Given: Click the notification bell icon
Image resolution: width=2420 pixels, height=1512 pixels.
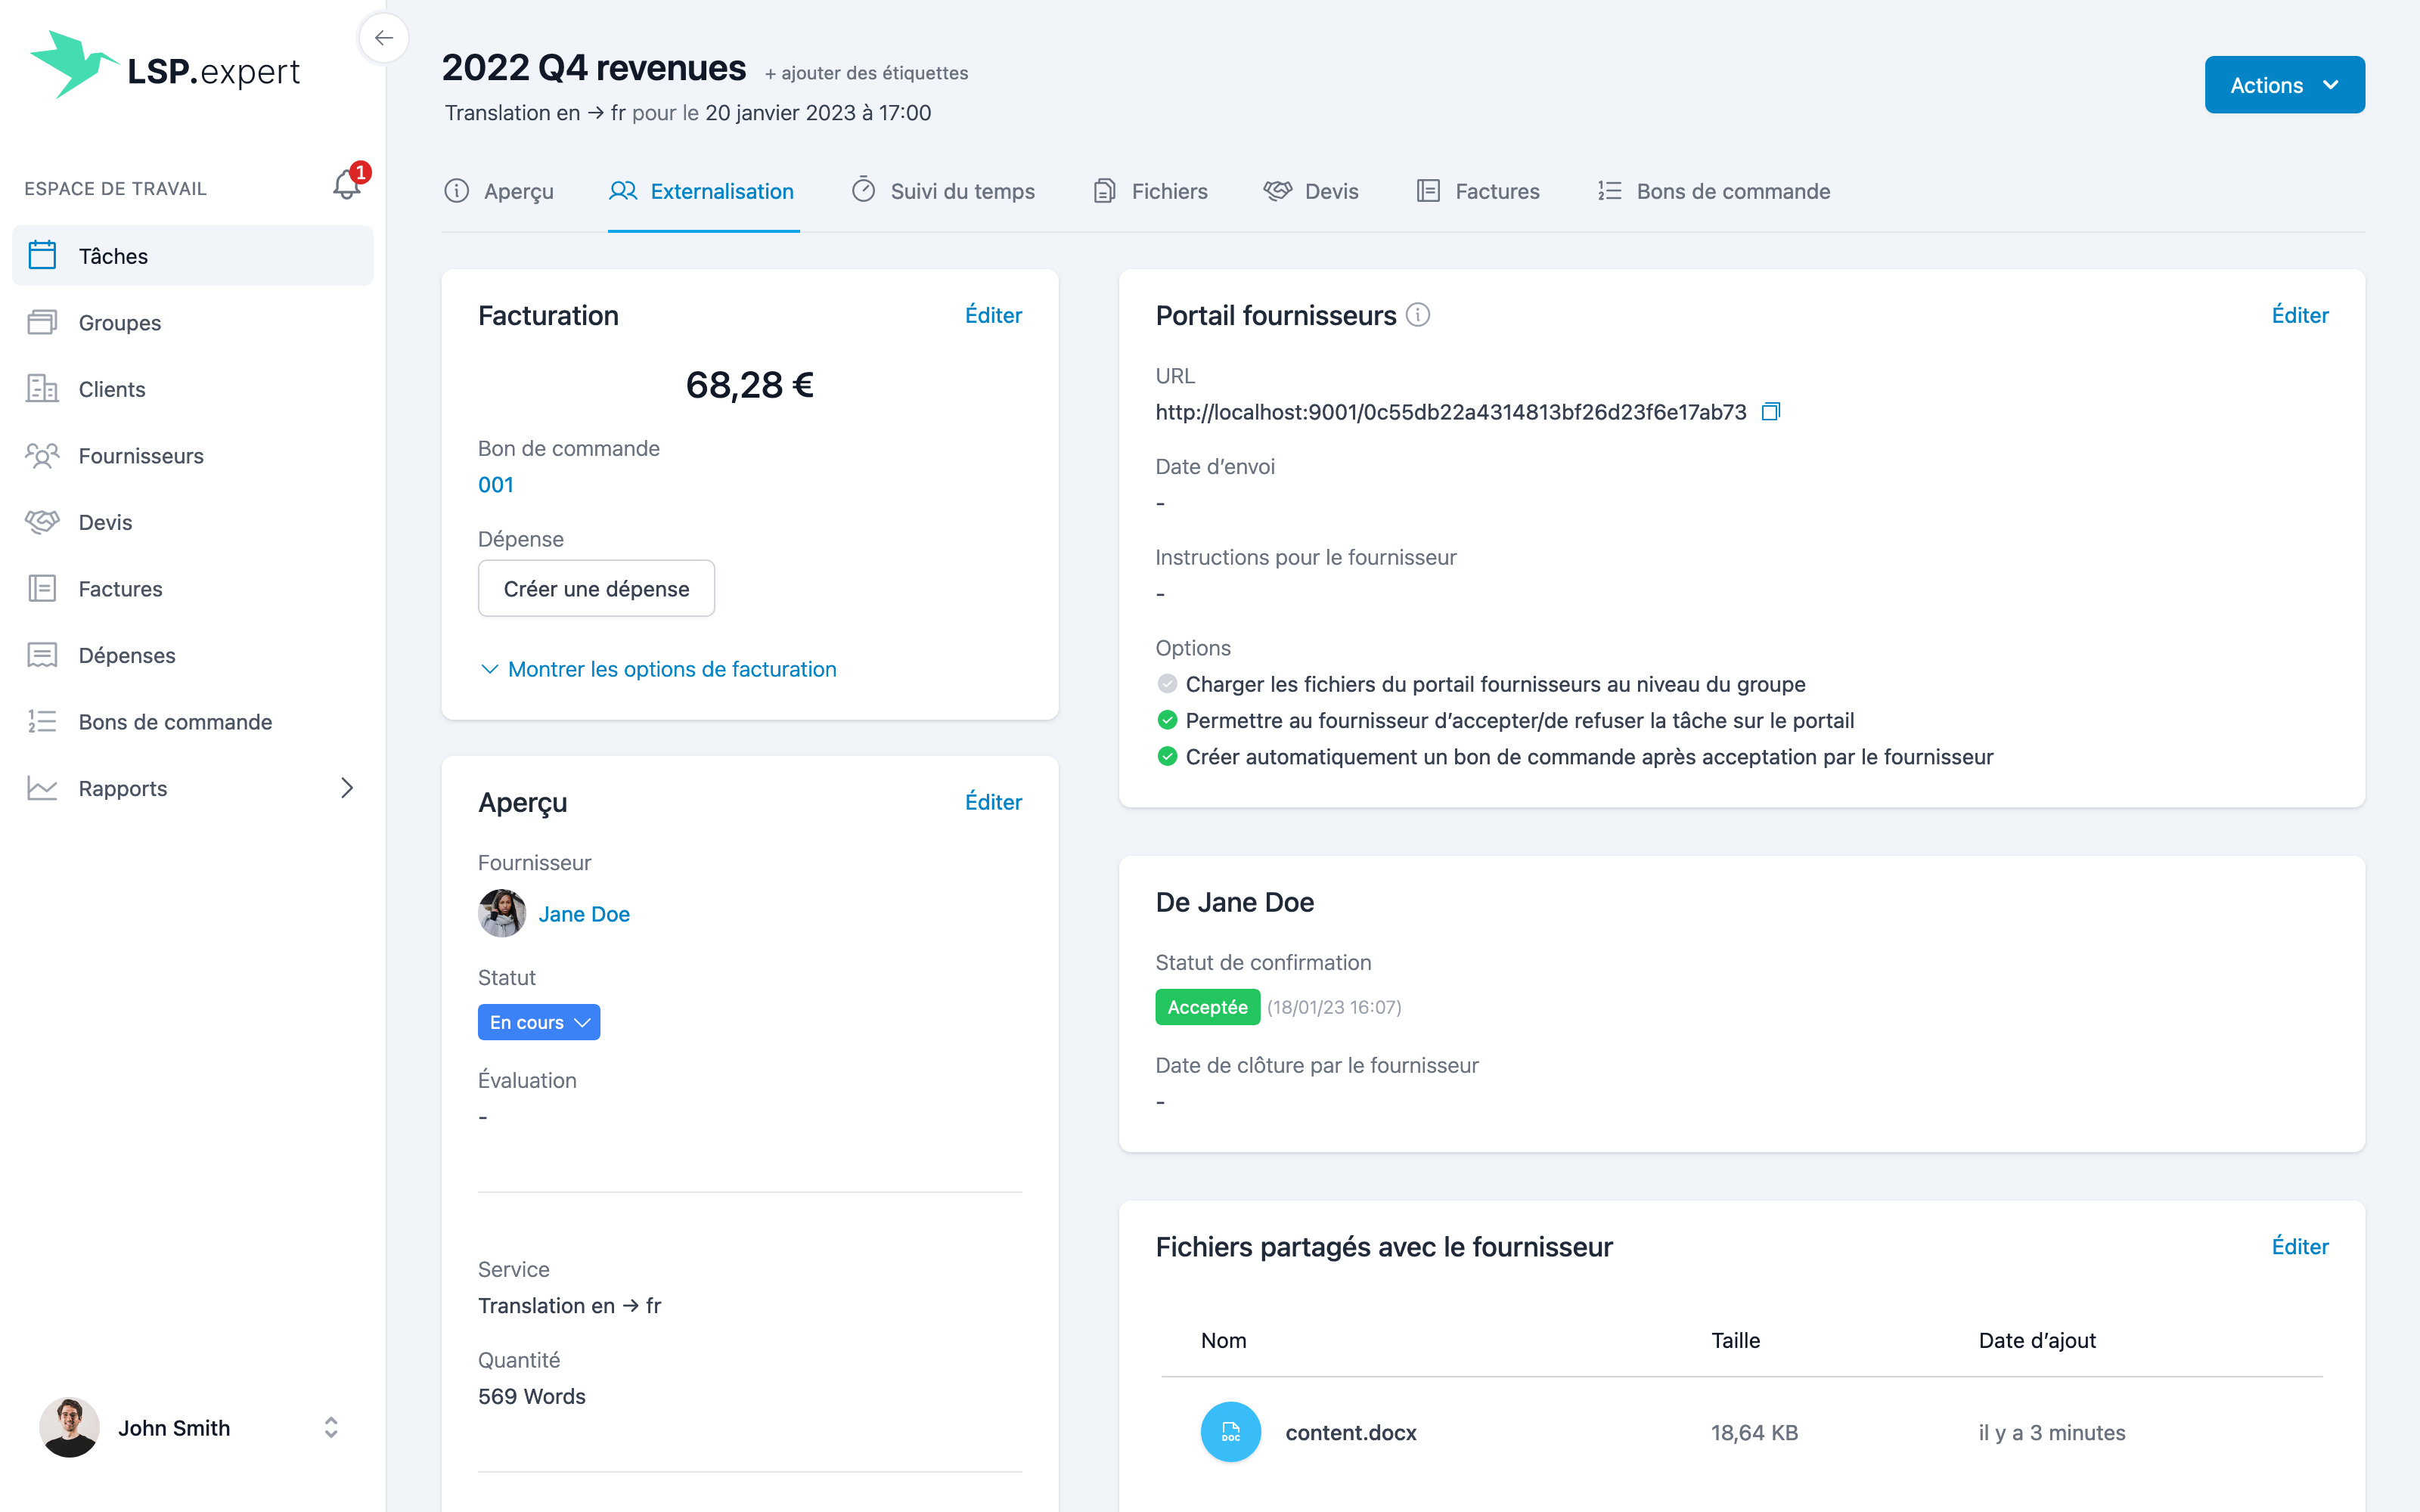Looking at the screenshot, I should 346,185.
